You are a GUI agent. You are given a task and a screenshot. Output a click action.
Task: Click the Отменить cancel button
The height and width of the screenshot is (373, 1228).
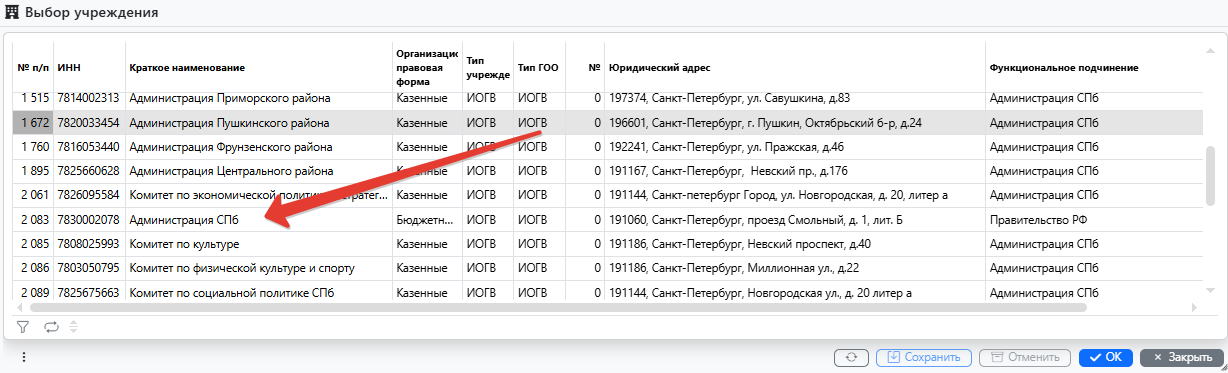(x=1025, y=357)
